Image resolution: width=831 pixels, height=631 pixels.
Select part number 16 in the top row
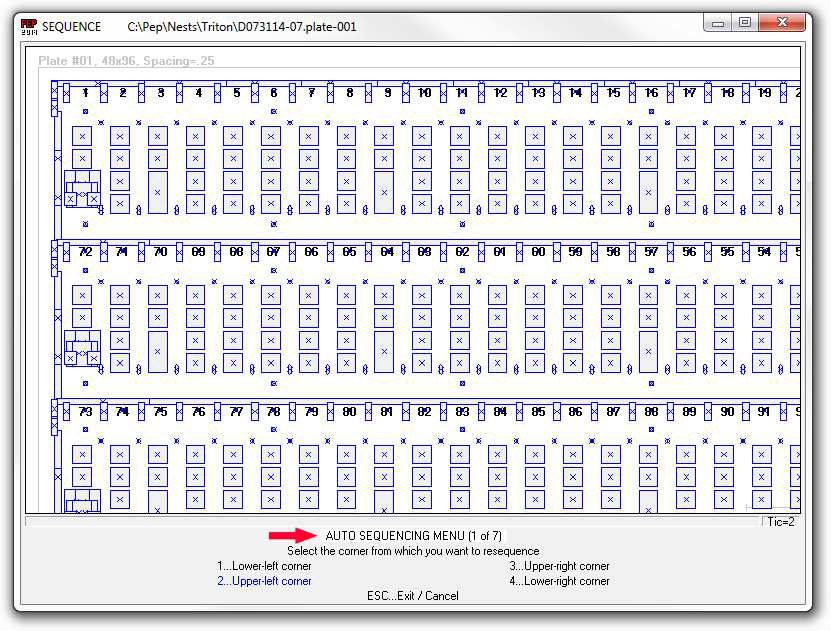click(x=651, y=93)
